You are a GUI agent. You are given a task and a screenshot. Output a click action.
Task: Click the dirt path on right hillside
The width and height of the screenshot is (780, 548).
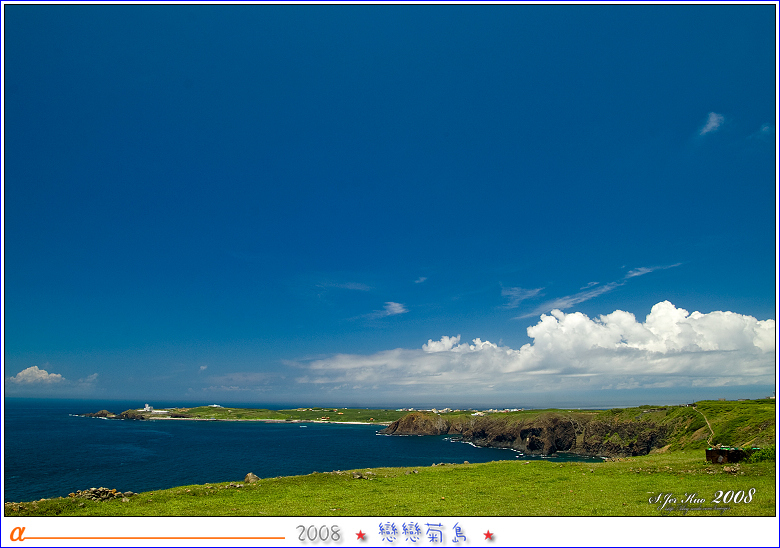pos(706,423)
